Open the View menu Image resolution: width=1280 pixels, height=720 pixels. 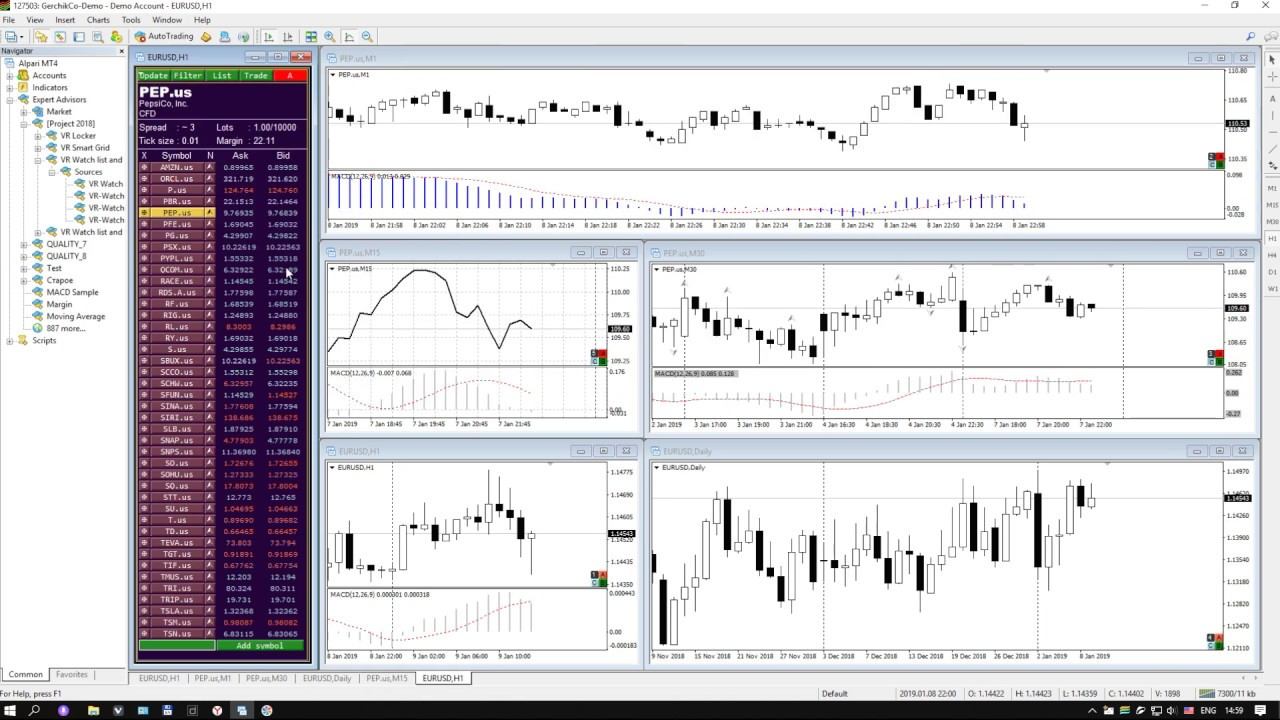click(35, 20)
